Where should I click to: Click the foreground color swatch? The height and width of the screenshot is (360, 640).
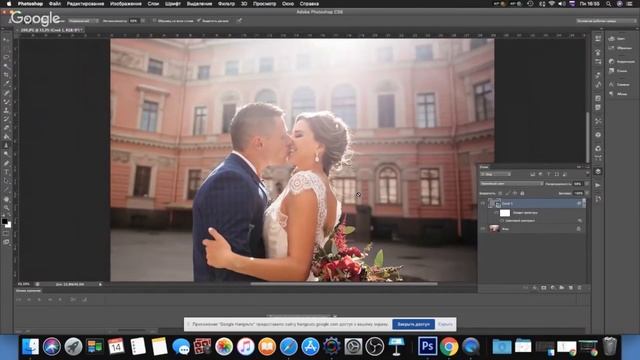coord(4,221)
